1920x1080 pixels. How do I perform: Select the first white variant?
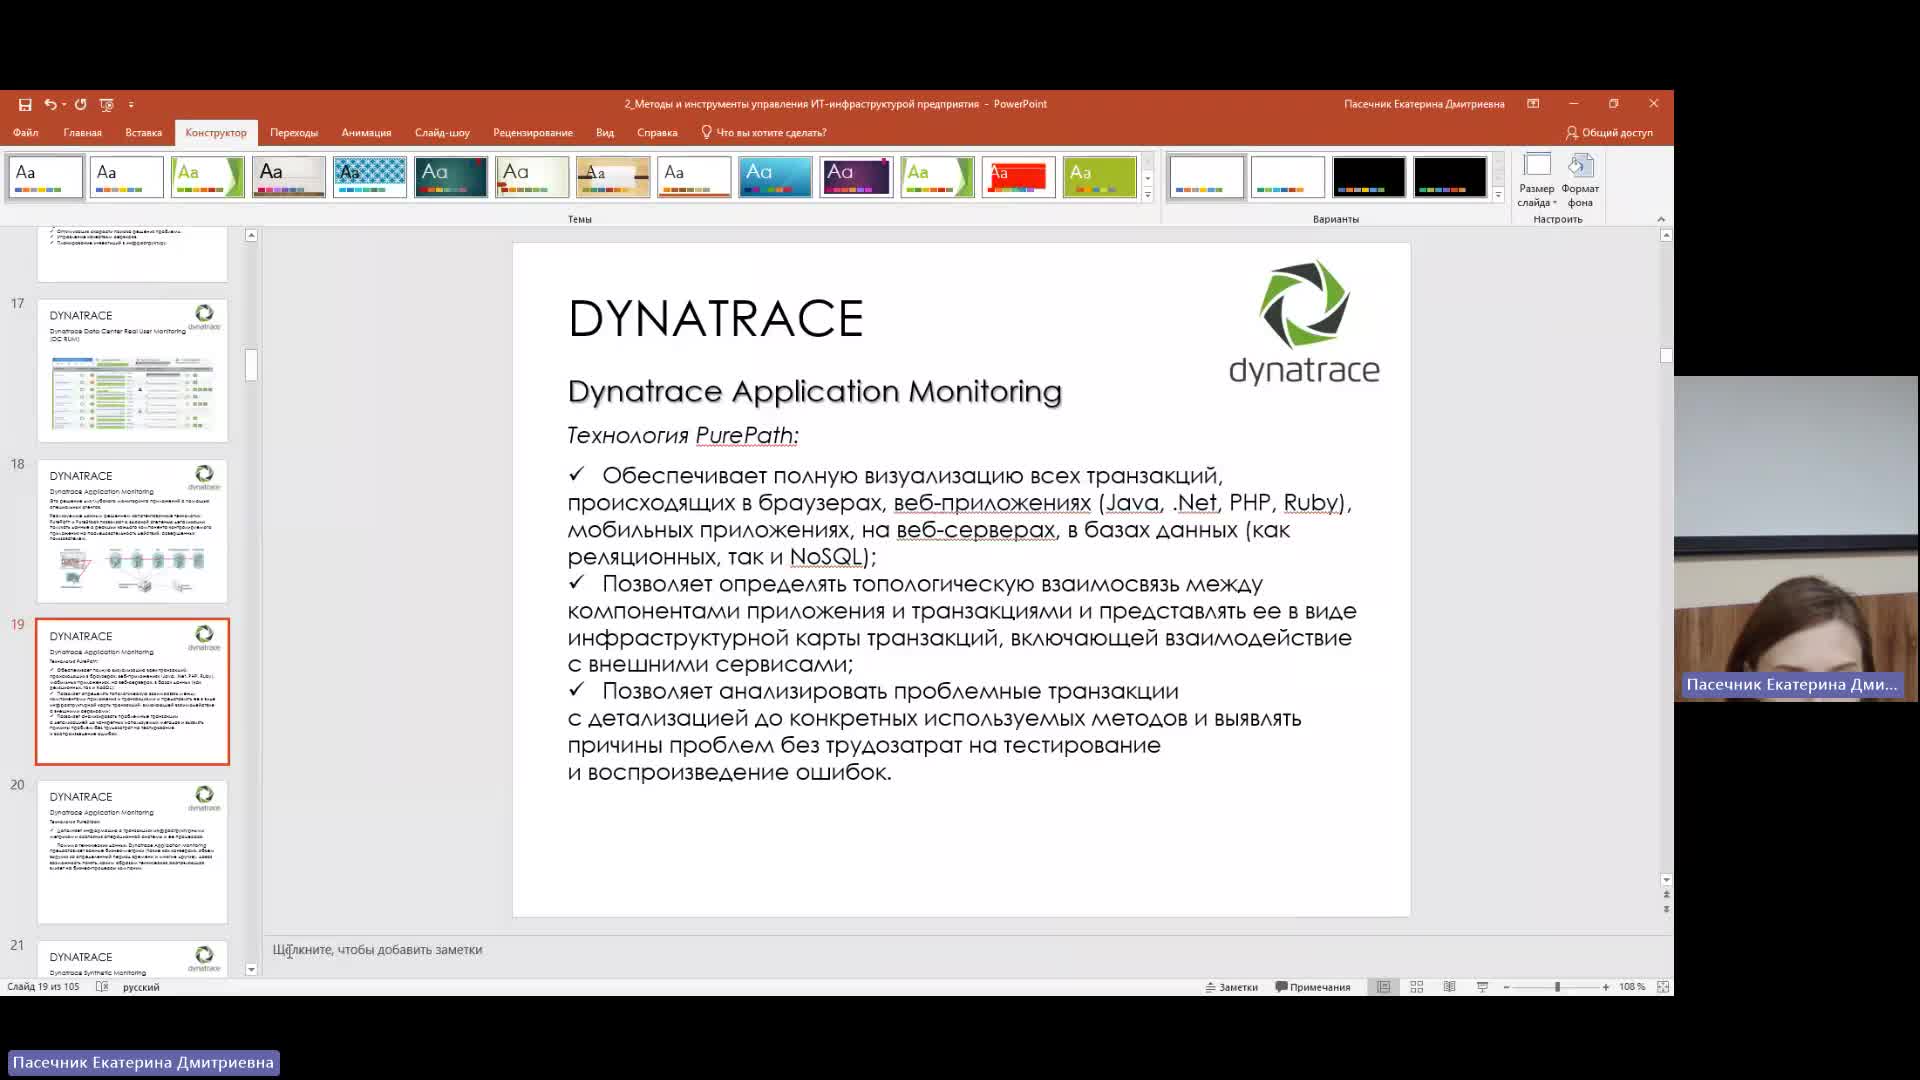point(1206,177)
